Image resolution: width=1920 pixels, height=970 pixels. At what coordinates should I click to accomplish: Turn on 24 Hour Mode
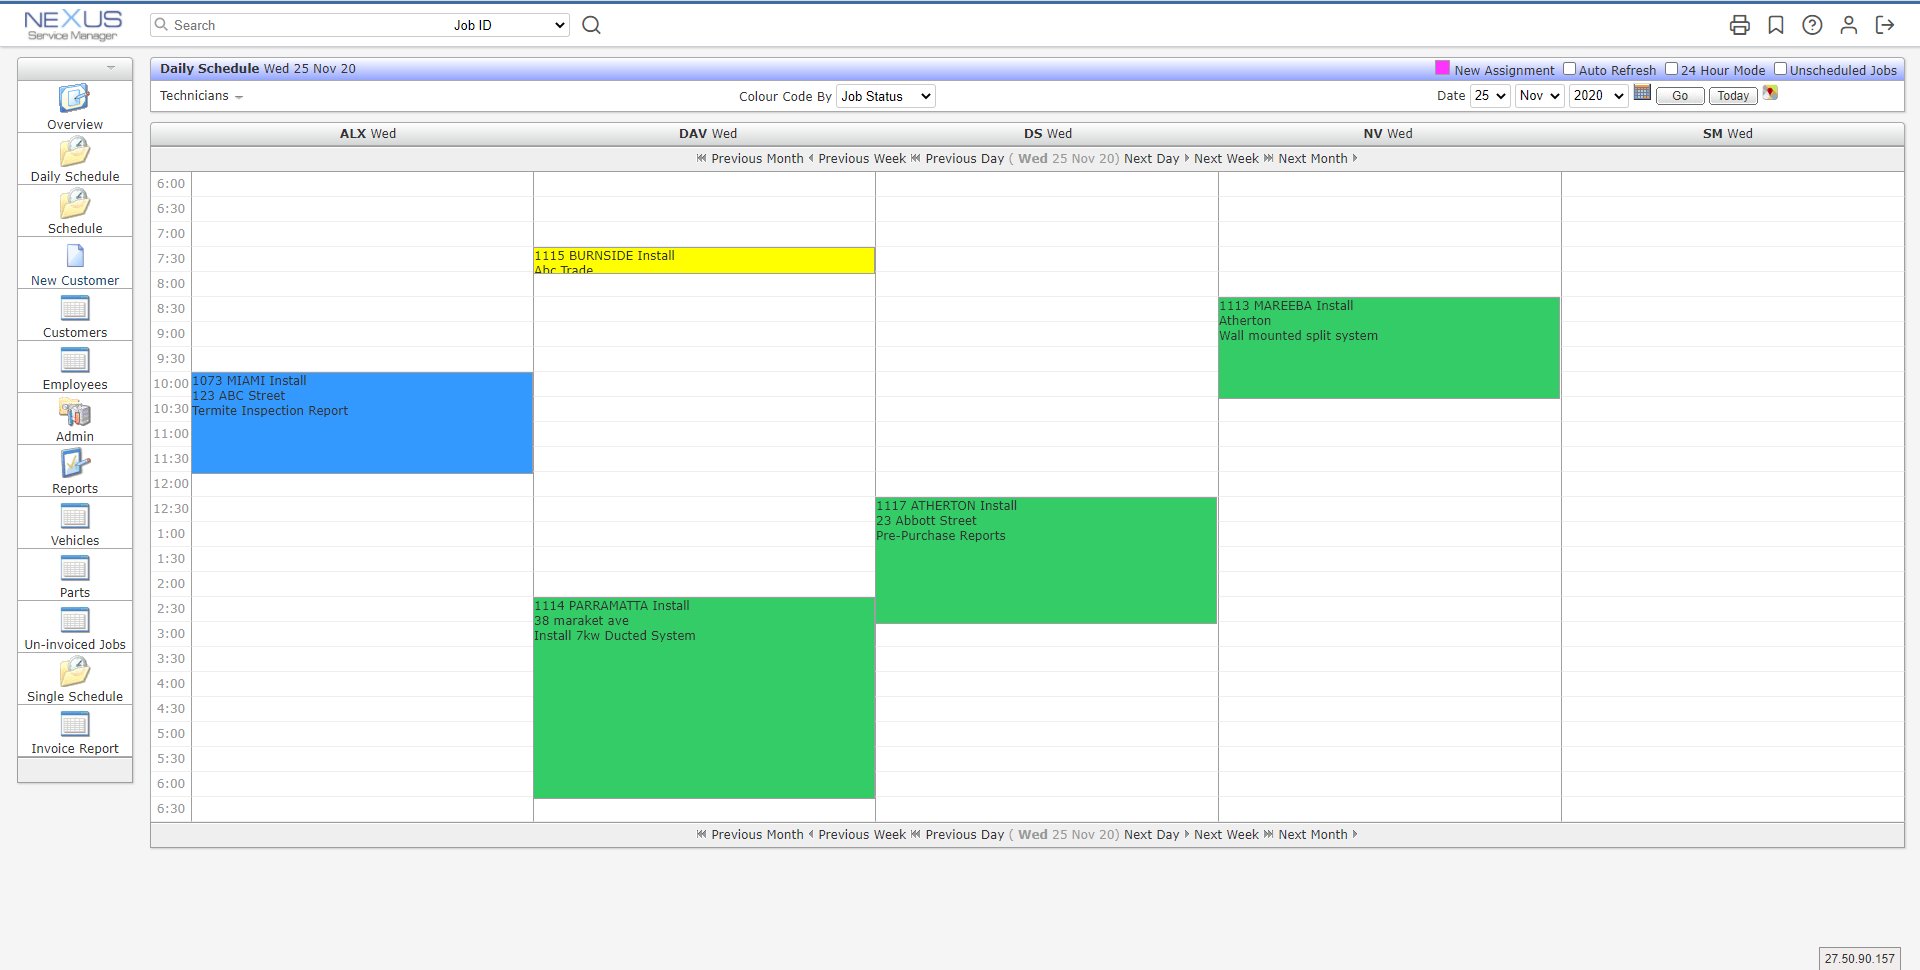click(1672, 68)
